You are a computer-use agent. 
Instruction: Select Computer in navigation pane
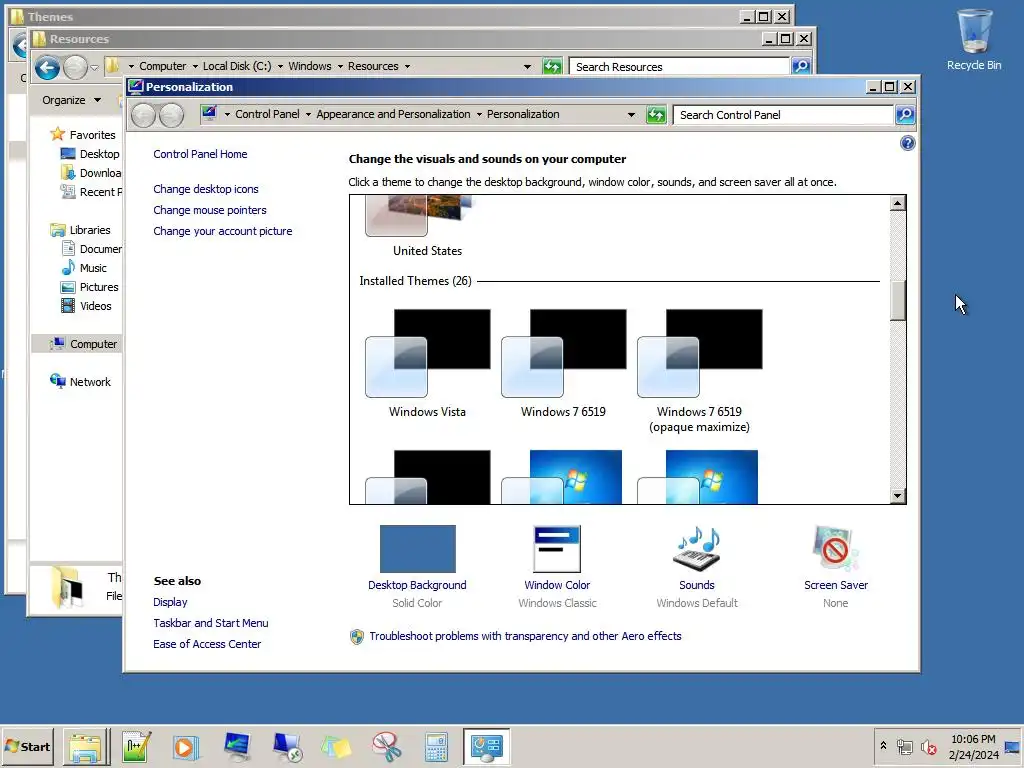pyautogui.click(x=76, y=344)
